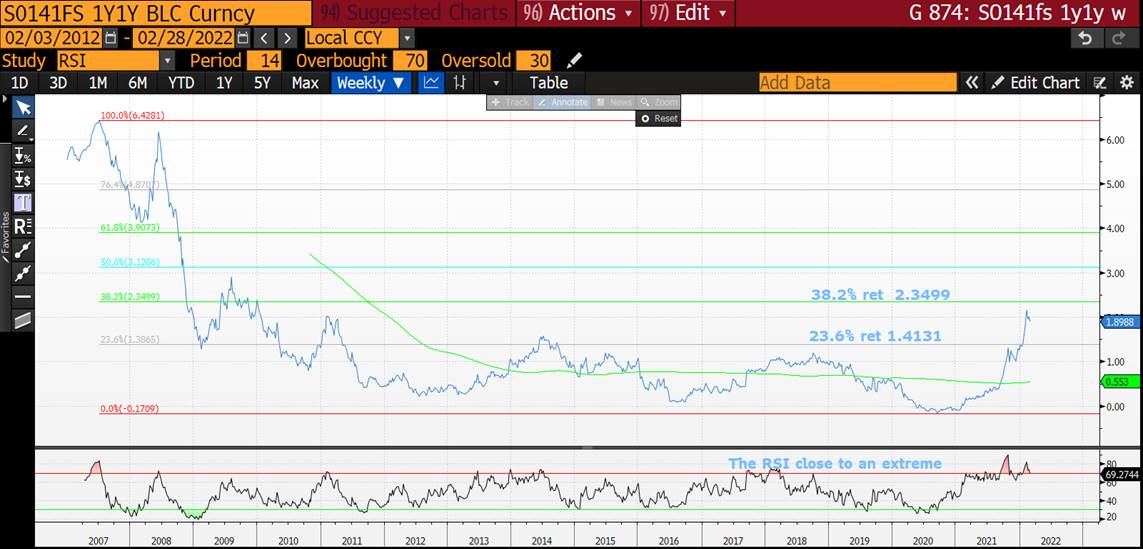The height and width of the screenshot is (549, 1143).
Task: Open the Local CCY currency dropdown
Action: click(407, 38)
